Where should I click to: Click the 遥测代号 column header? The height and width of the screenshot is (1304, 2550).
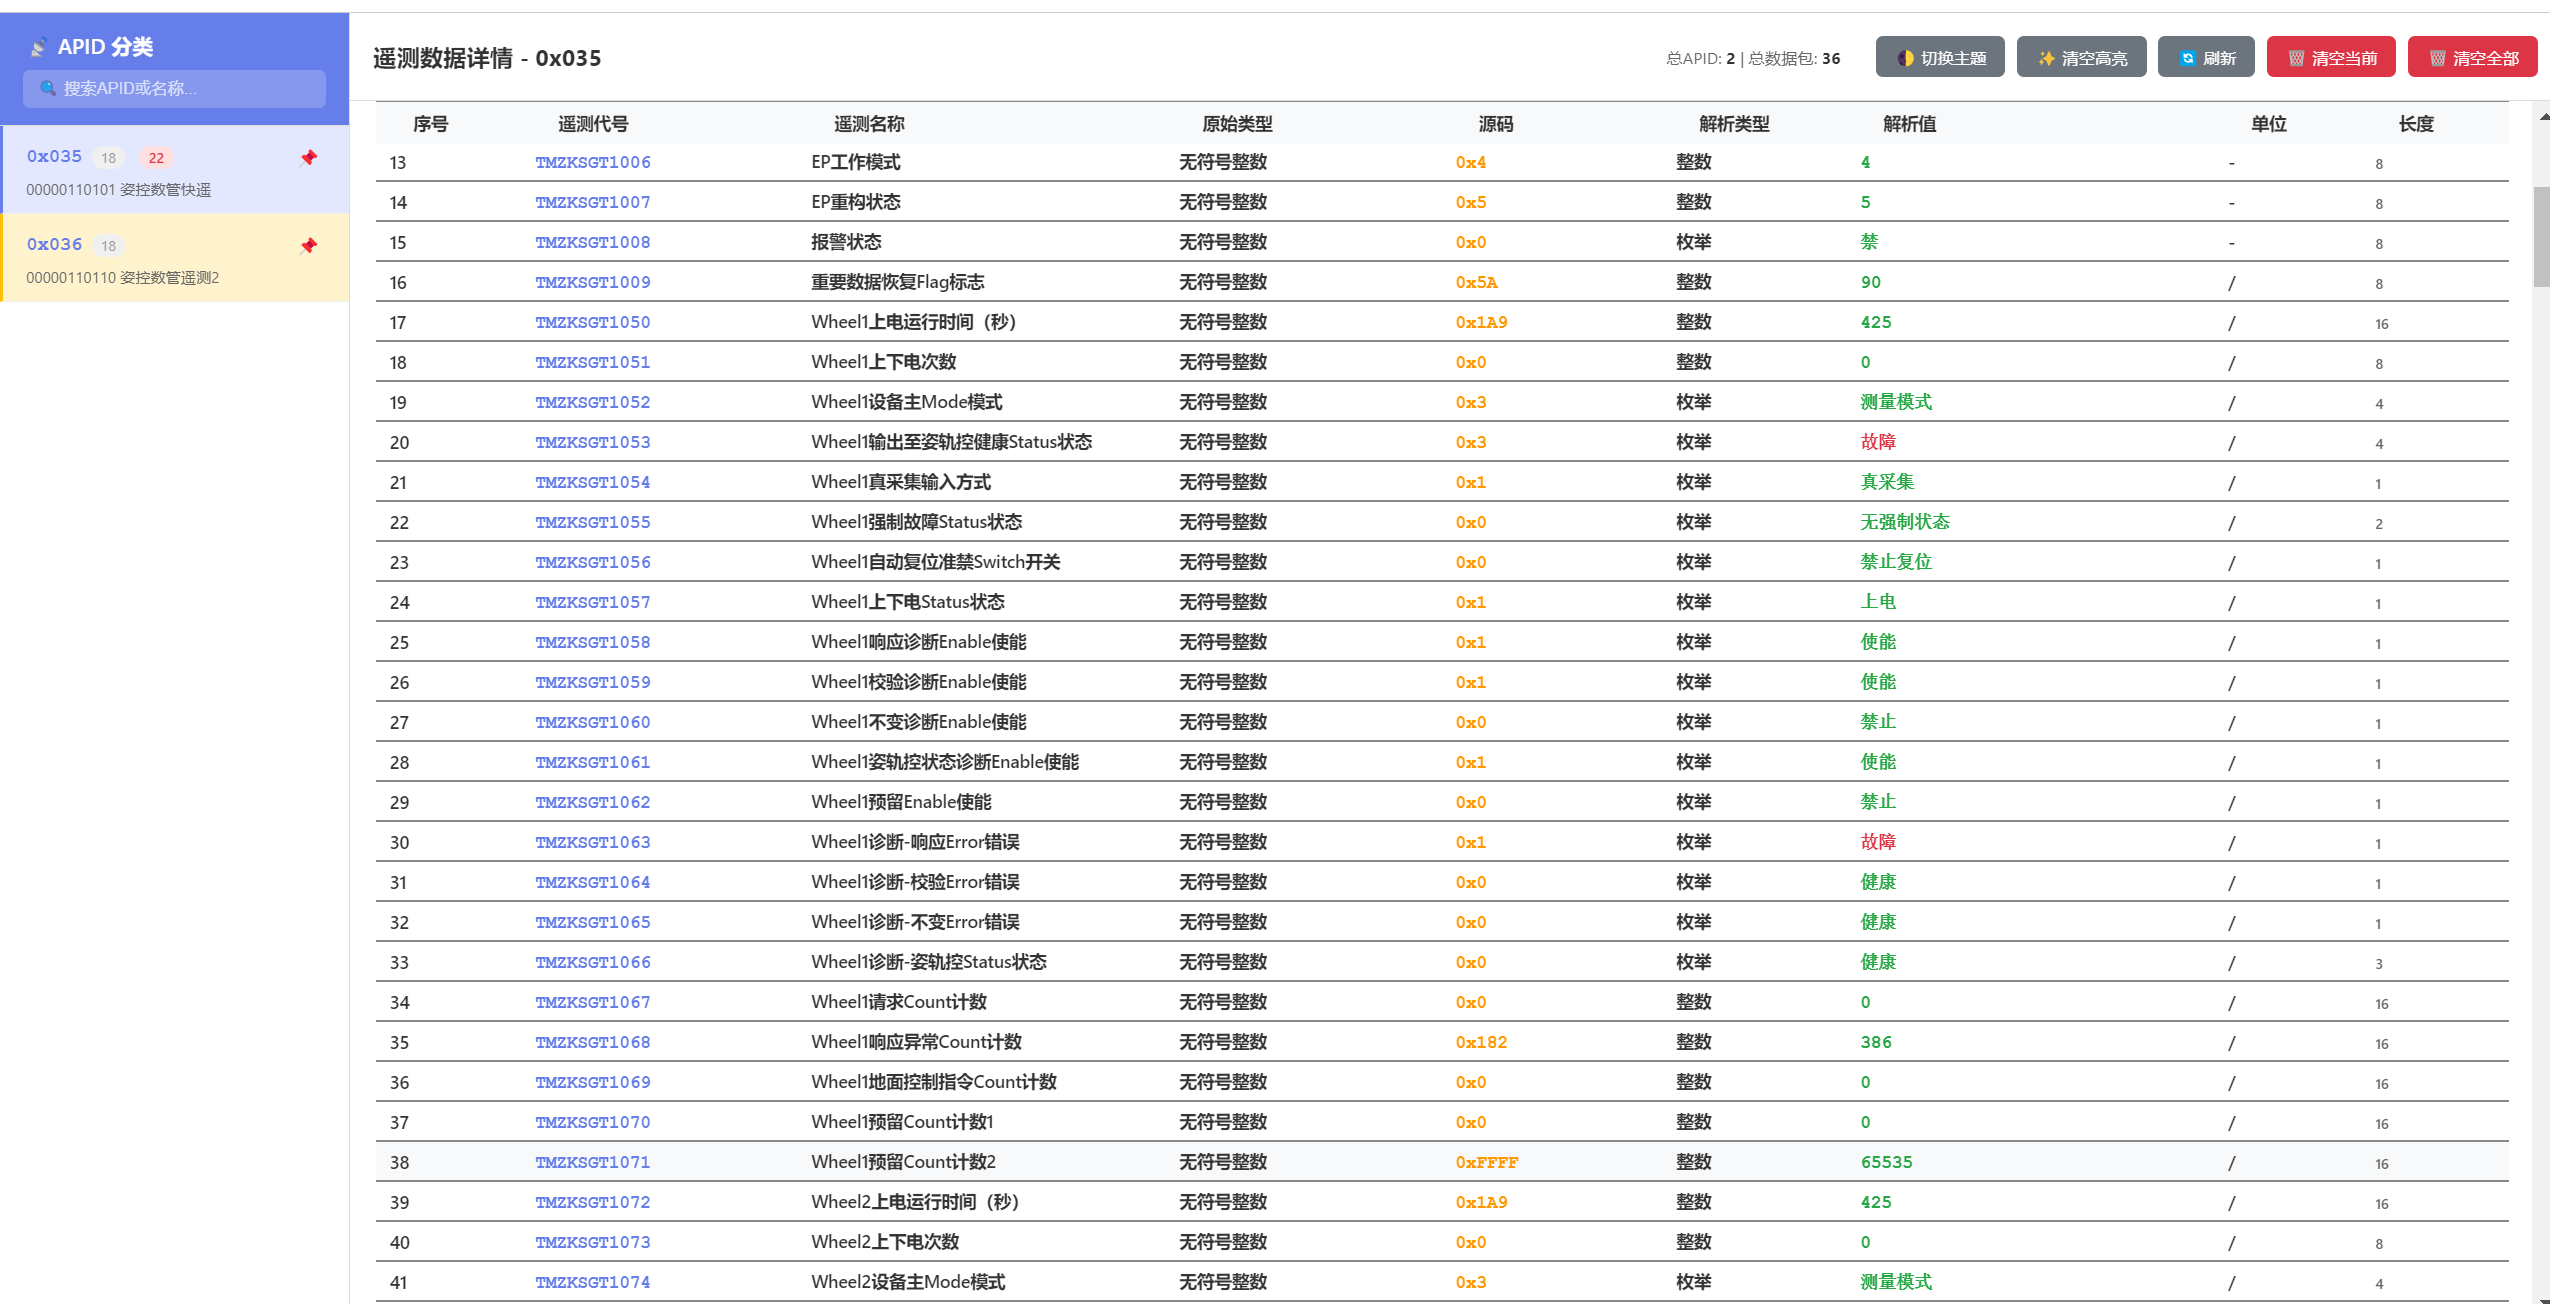(x=592, y=124)
